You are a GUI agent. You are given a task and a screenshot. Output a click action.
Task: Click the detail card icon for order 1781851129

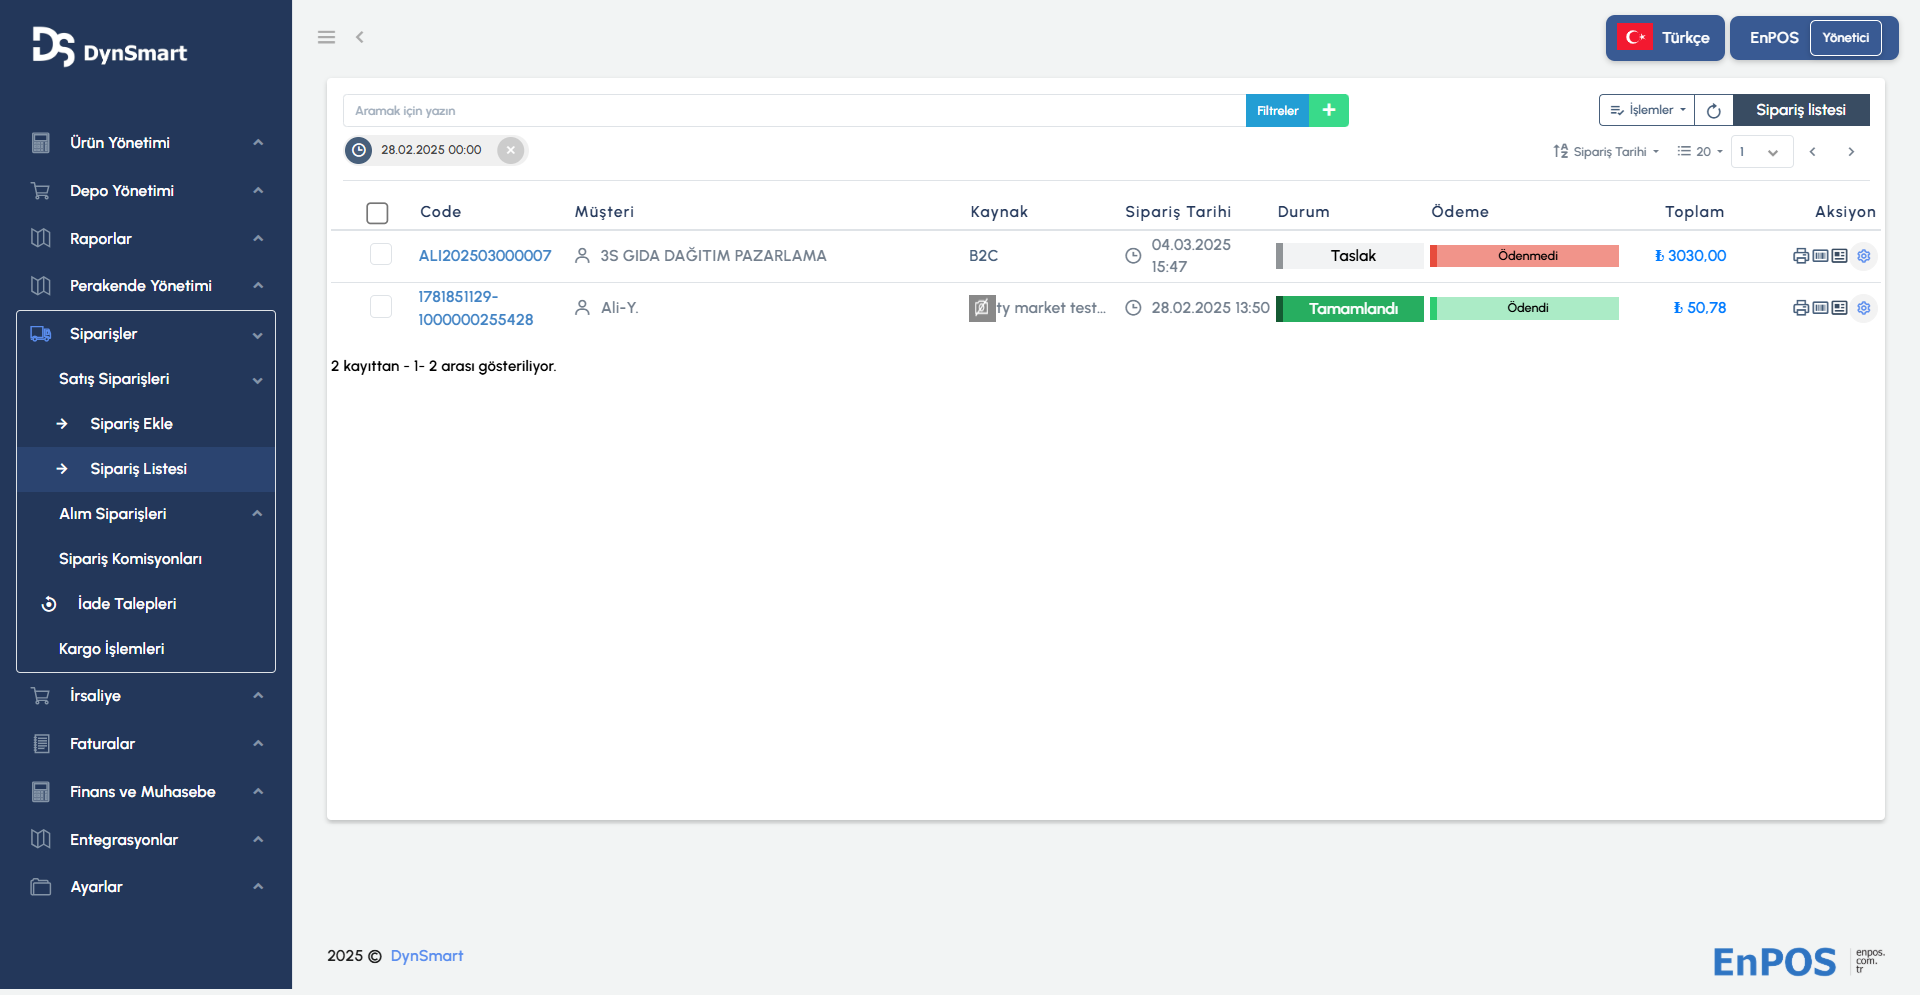pos(1839,308)
